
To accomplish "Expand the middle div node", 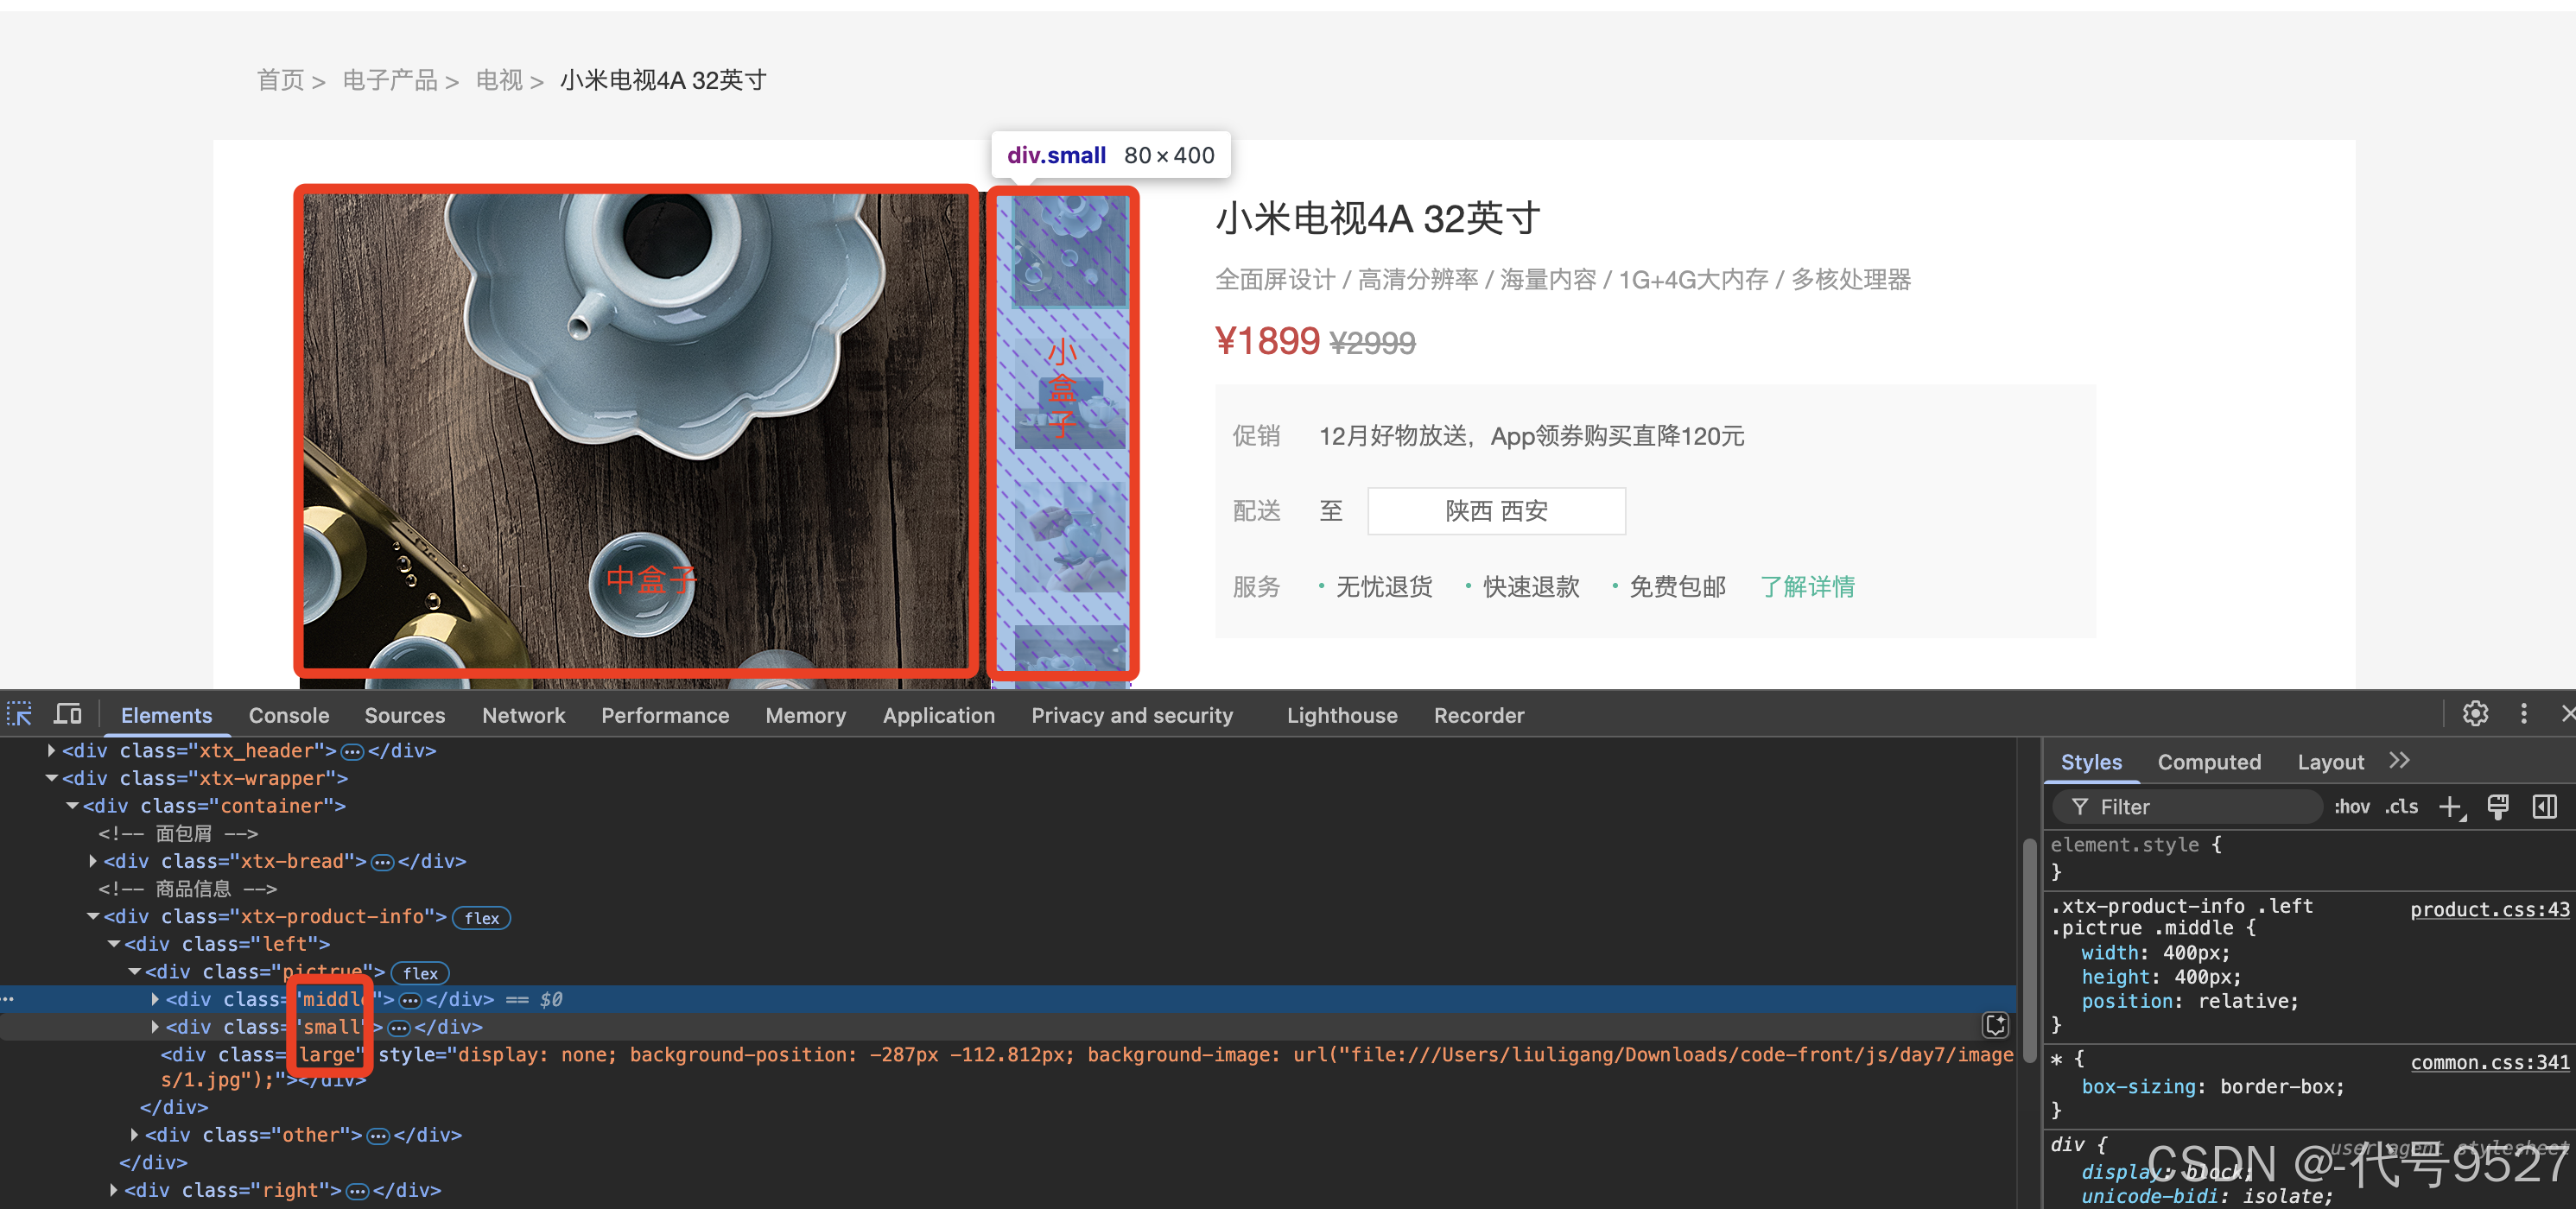I will click(x=155, y=999).
